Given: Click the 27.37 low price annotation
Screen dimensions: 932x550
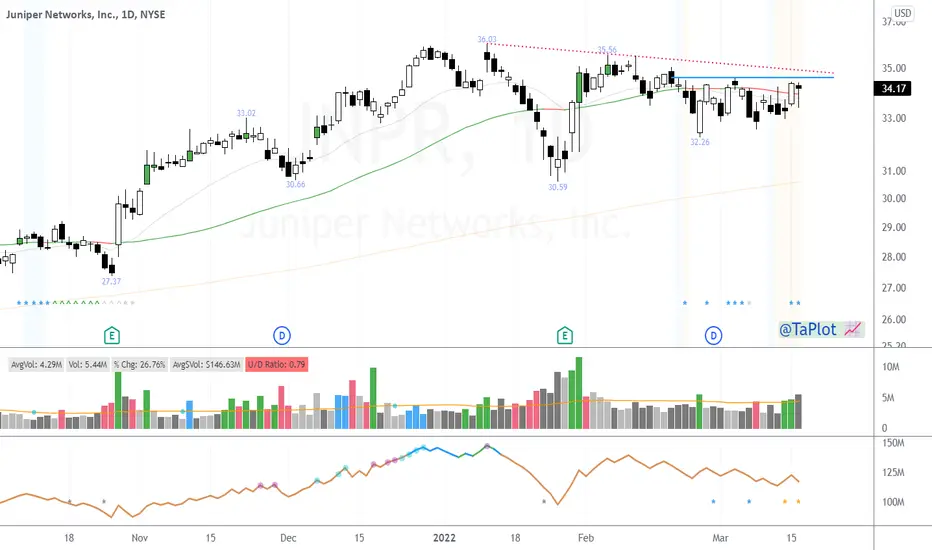Looking at the screenshot, I should [111, 281].
